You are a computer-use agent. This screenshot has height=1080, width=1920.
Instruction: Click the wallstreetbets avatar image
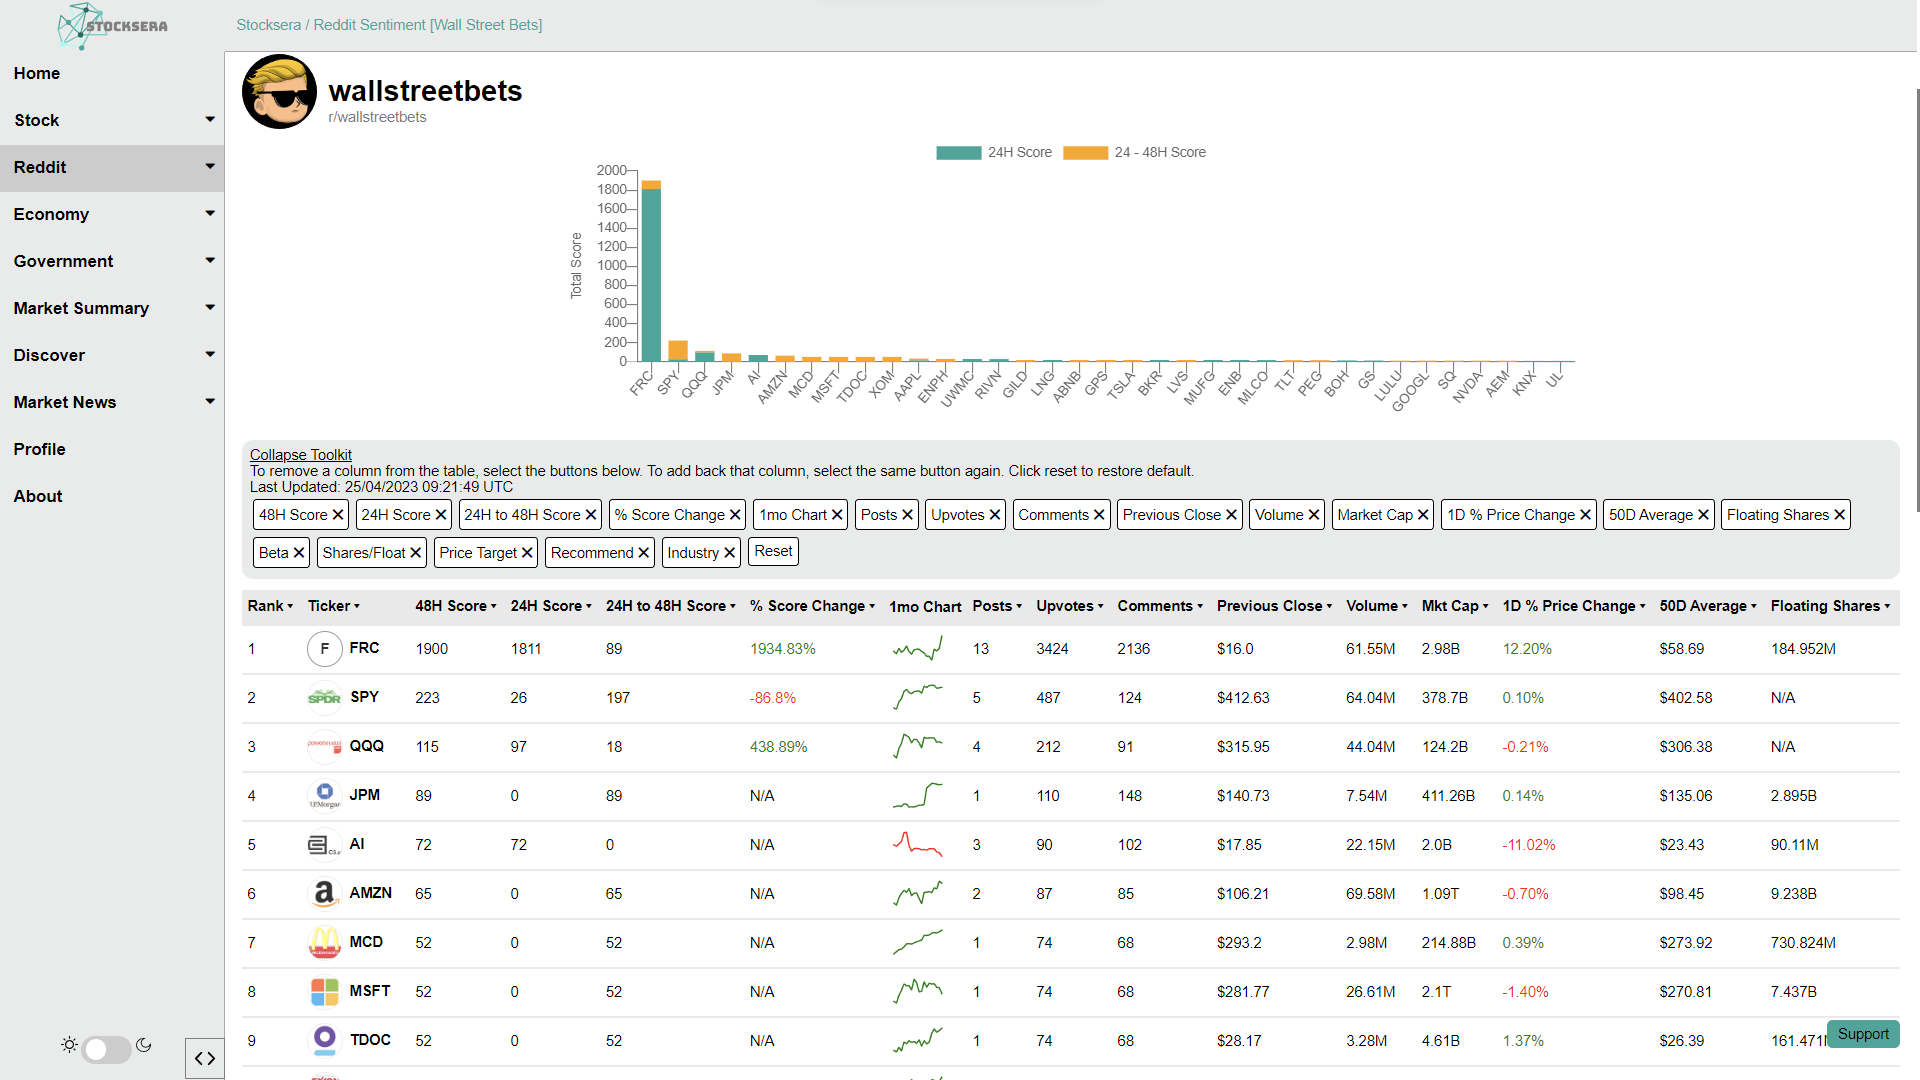tap(279, 92)
